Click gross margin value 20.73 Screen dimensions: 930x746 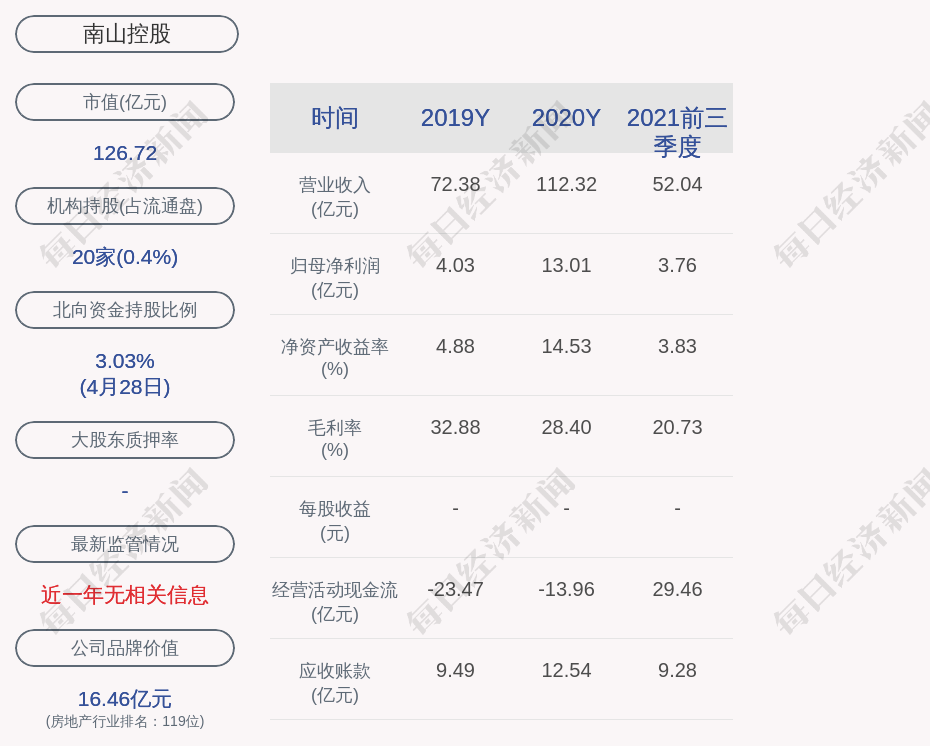point(677,428)
